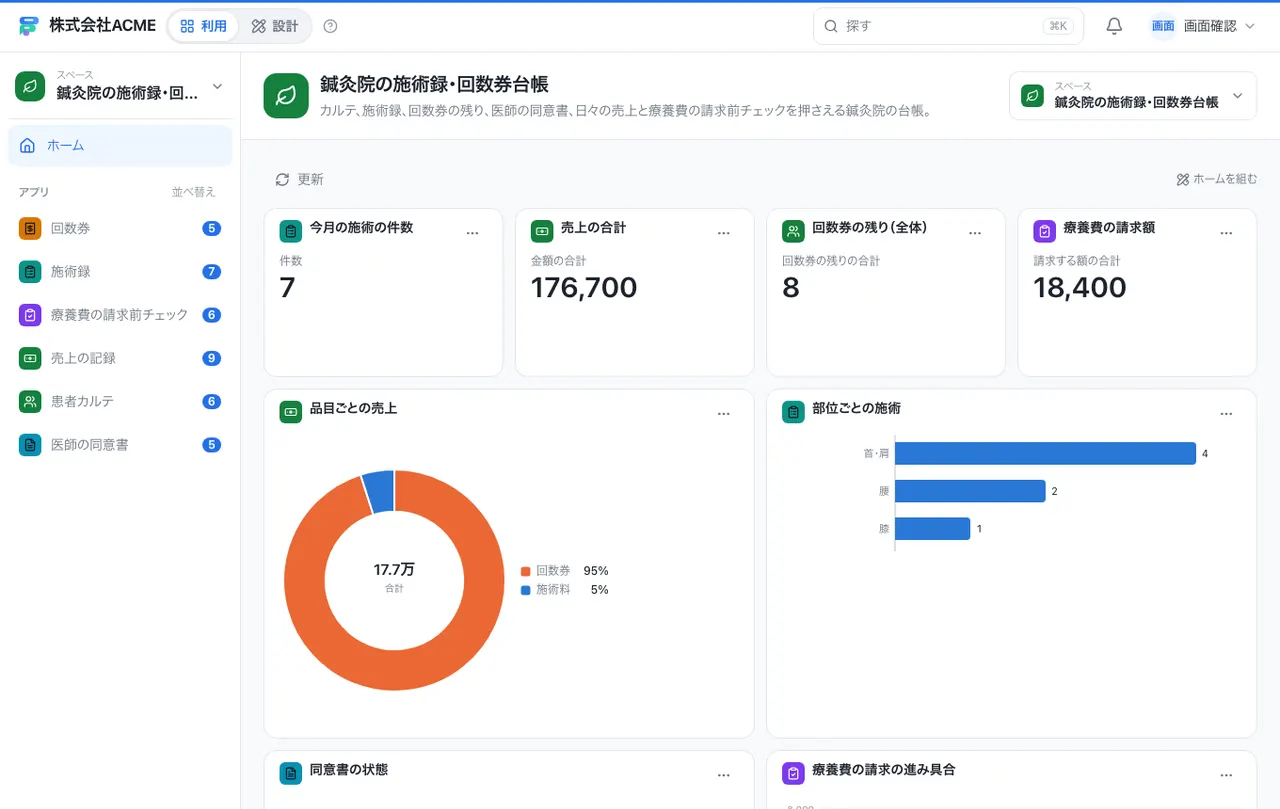Click ホームを組む to arrange the home
Screen dimensions: 1280x809
[1216, 179]
